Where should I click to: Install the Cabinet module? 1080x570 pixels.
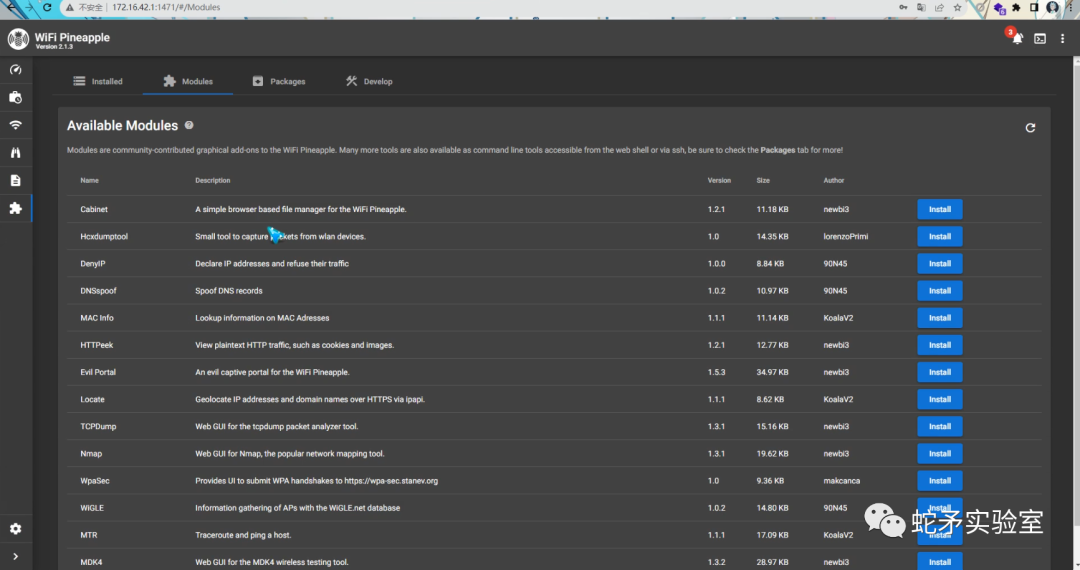click(x=939, y=209)
